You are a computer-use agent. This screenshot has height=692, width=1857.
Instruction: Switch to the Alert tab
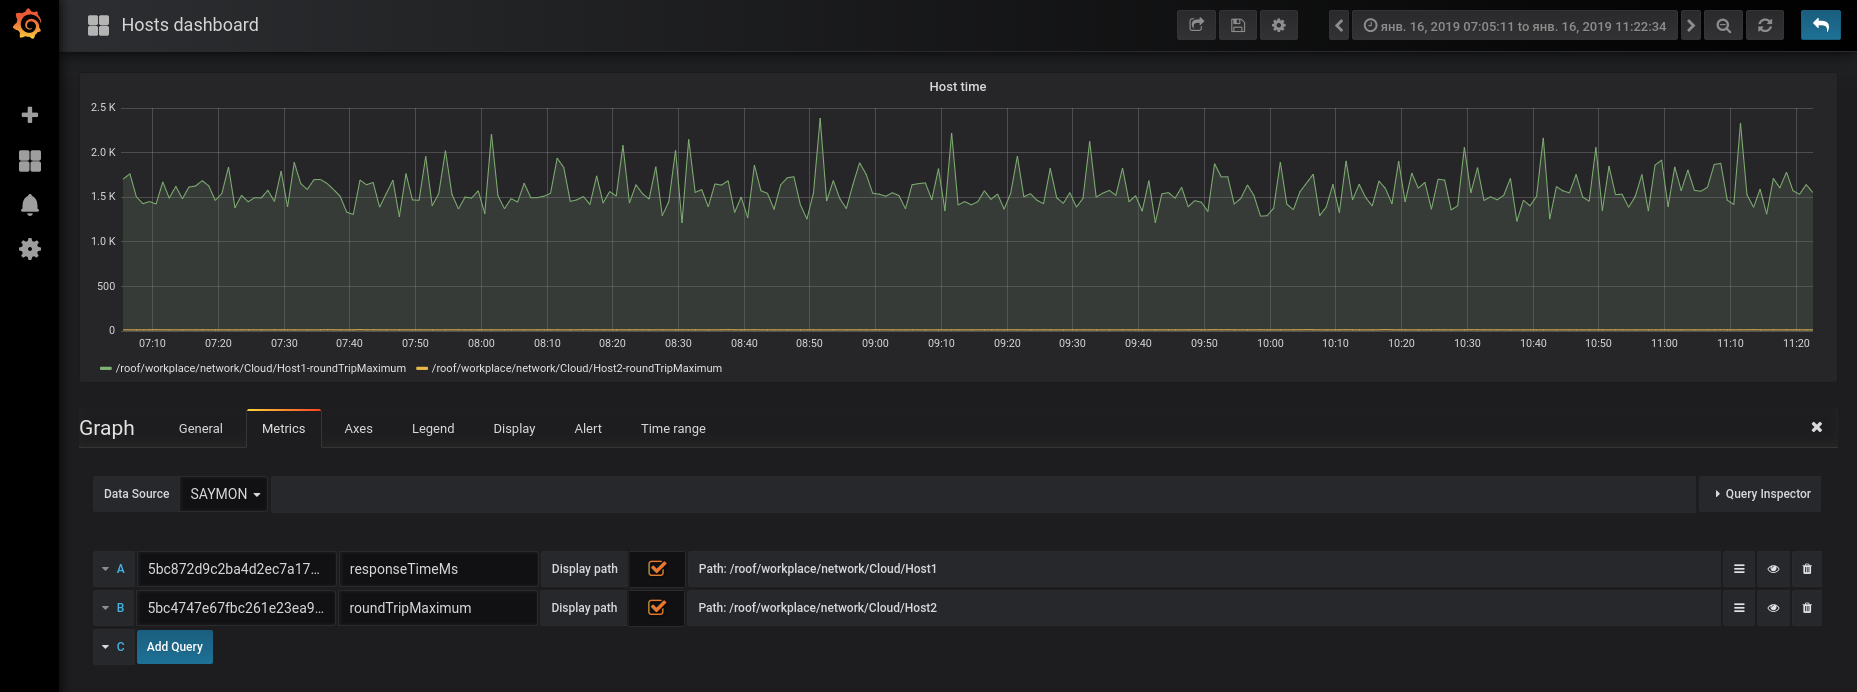(x=588, y=428)
